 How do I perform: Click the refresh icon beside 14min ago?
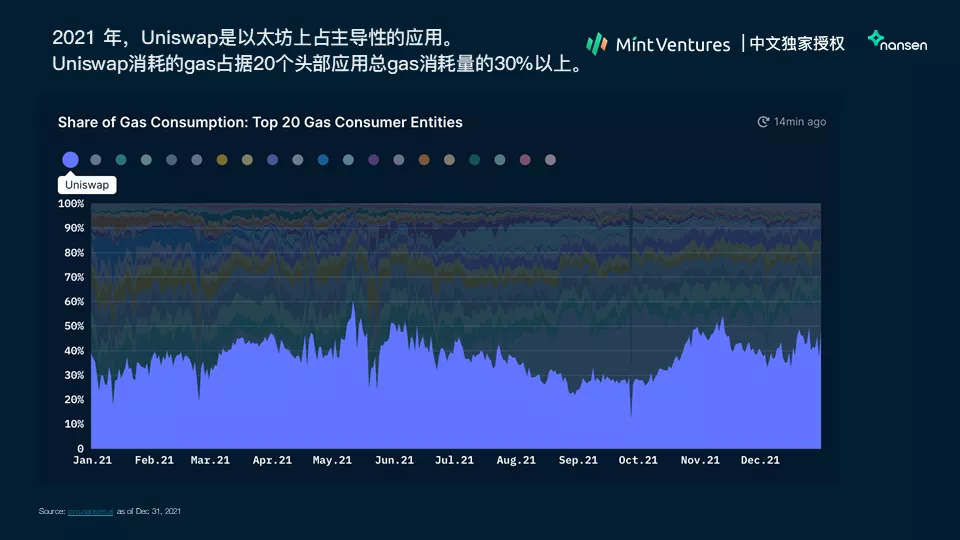pyautogui.click(x=763, y=122)
